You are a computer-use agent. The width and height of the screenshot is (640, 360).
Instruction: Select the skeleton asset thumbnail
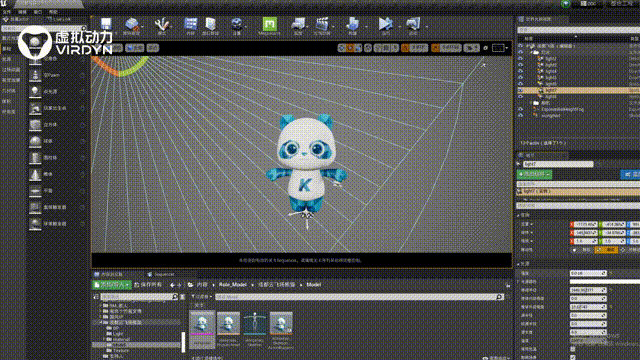tap(255, 323)
